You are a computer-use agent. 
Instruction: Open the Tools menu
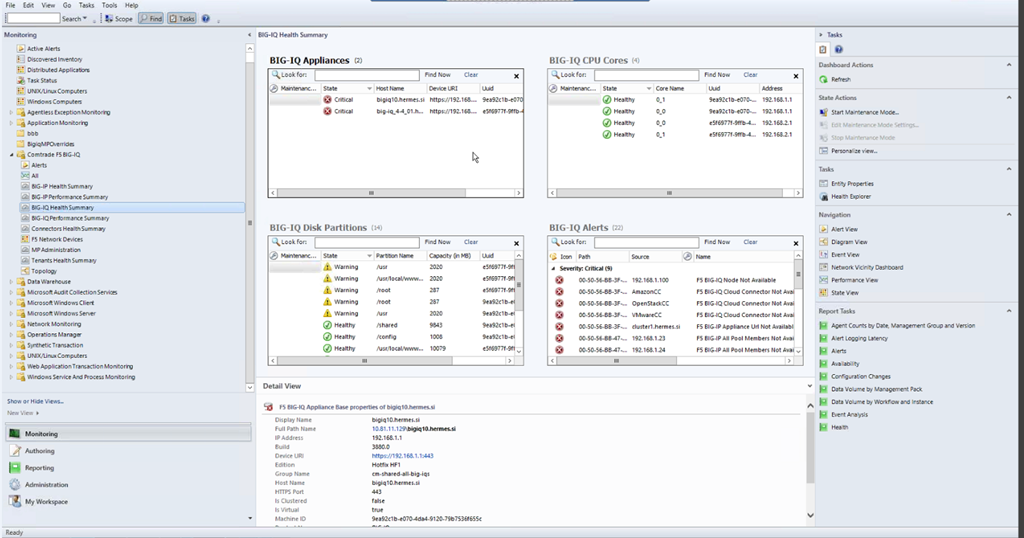point(109,5)
